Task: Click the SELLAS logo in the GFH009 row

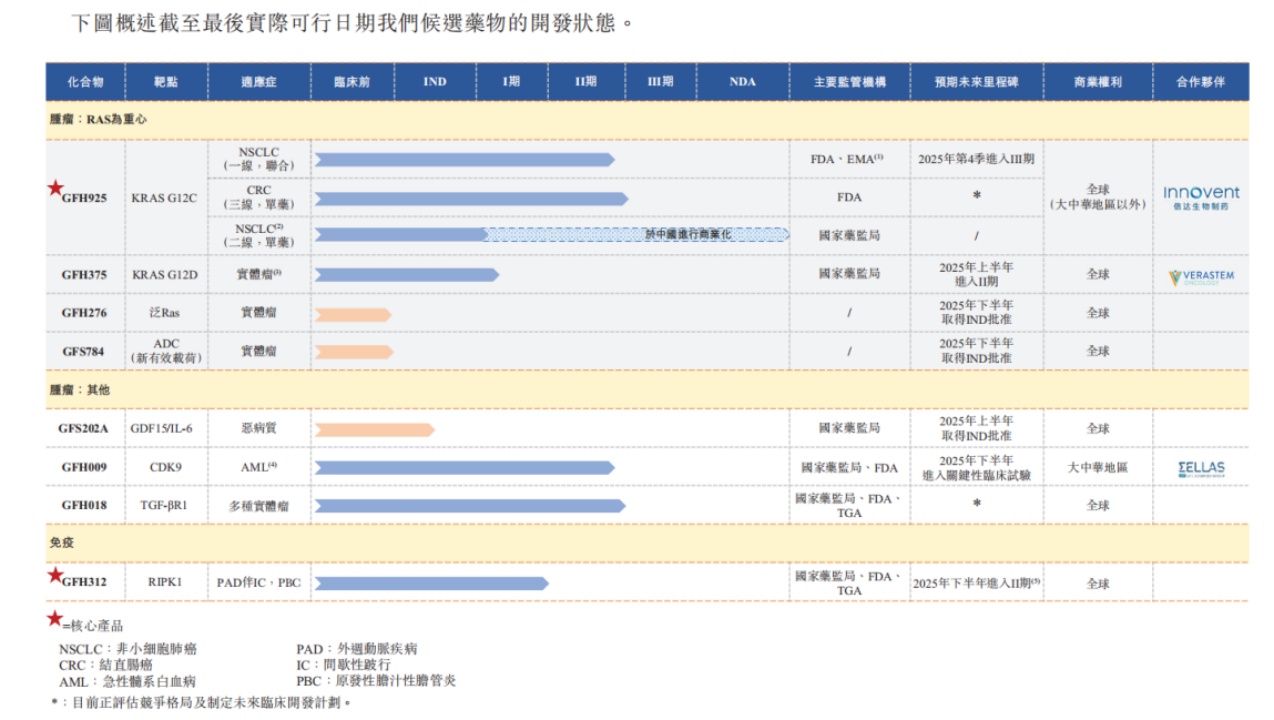Action: click(x=1201, y=468)
